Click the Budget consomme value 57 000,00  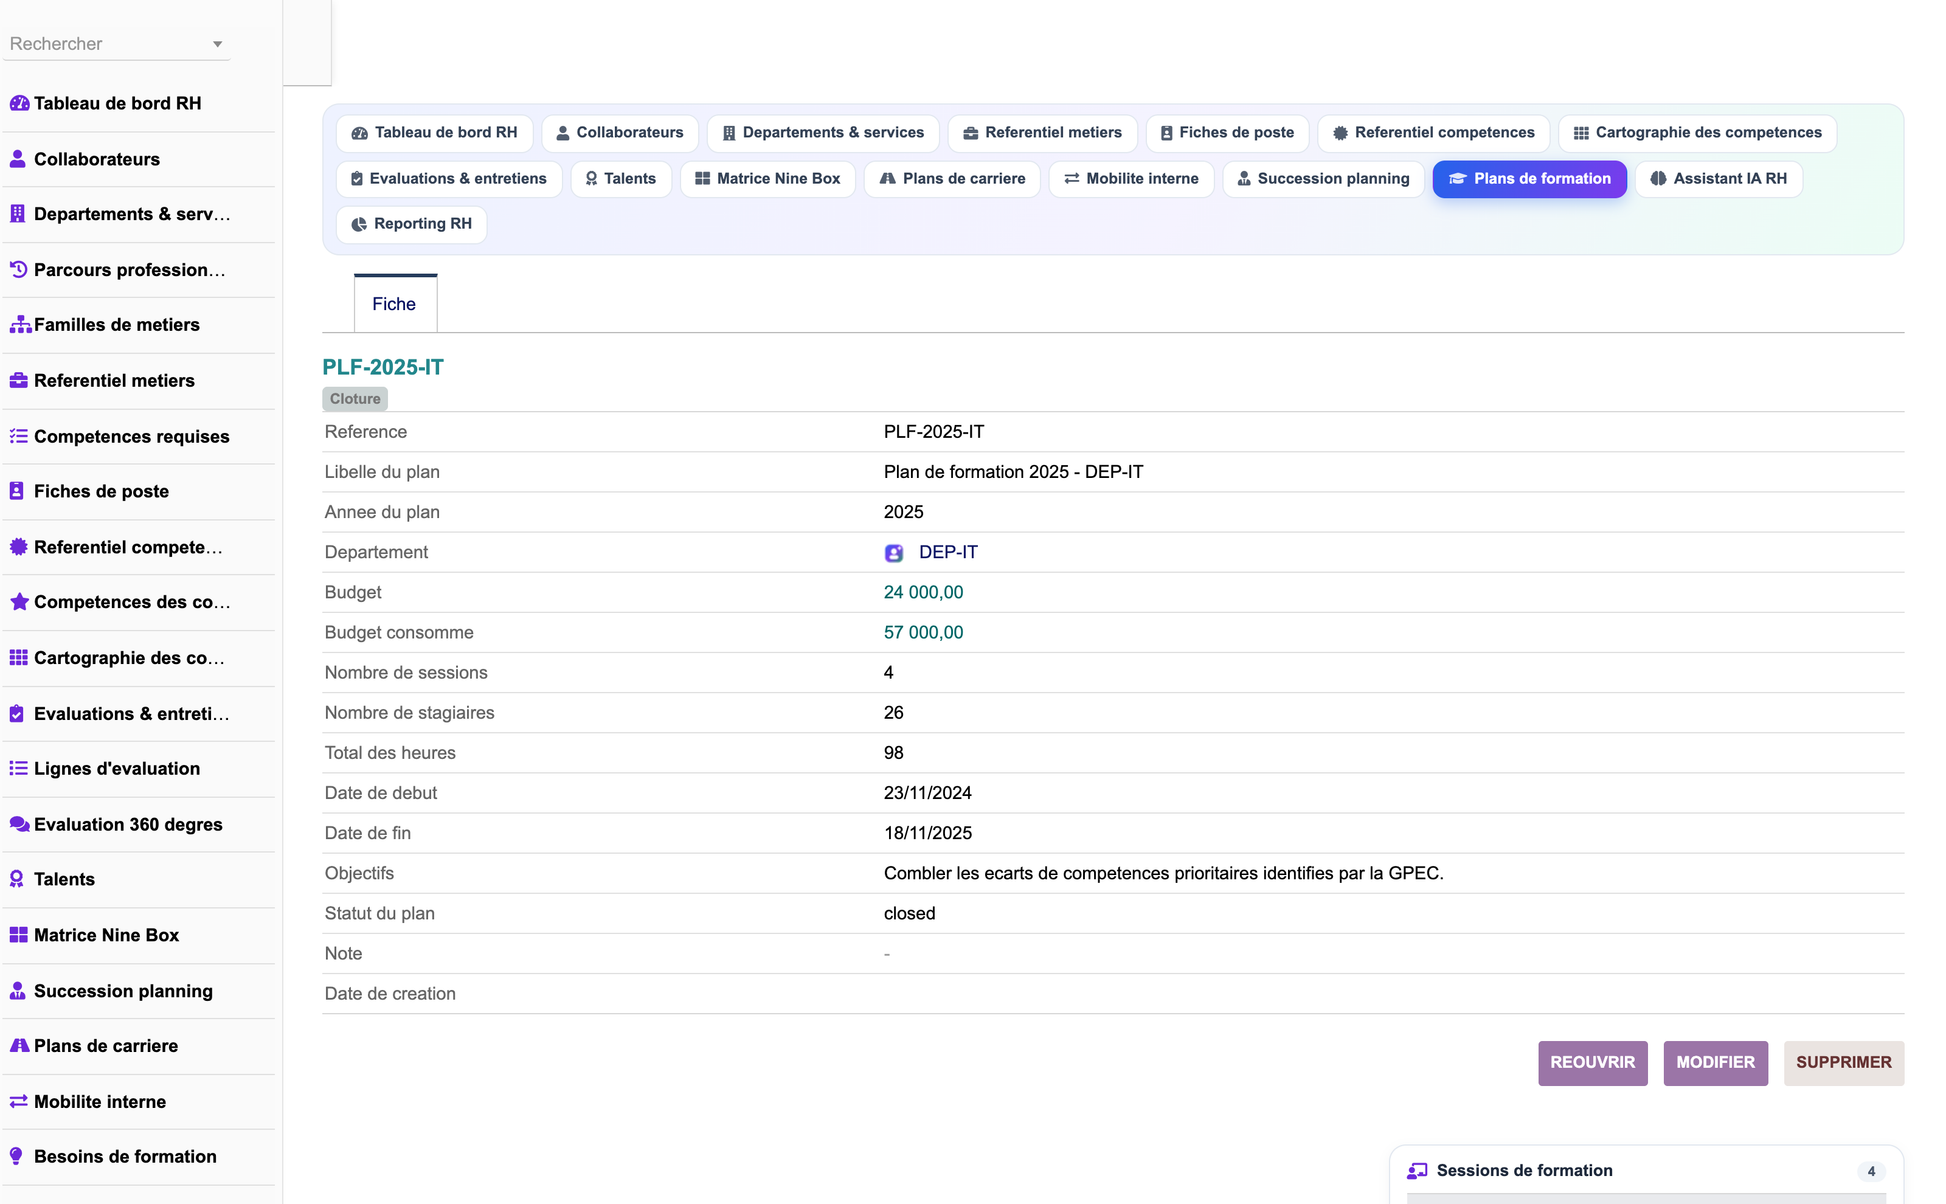923,633
